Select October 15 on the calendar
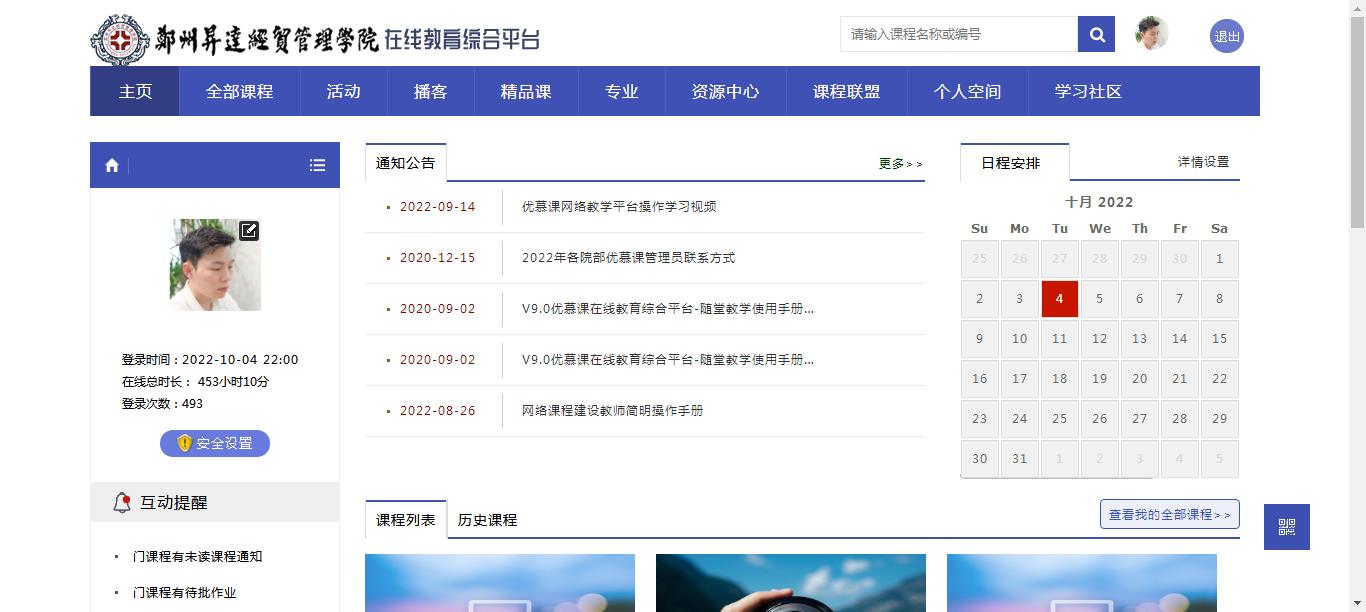This screenshot has height=612, width=1366. click(1219, 339)
